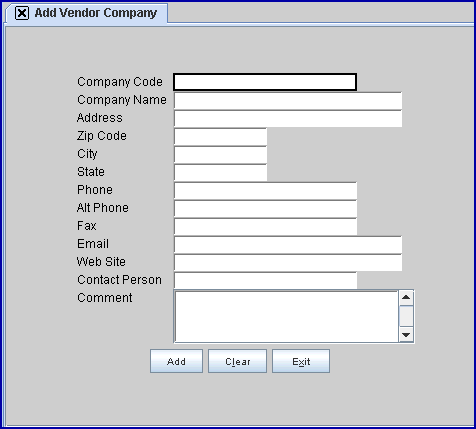The image size is (476, 429).
Task: Focus the Company Name text box
Action: [x=288, y=100]
